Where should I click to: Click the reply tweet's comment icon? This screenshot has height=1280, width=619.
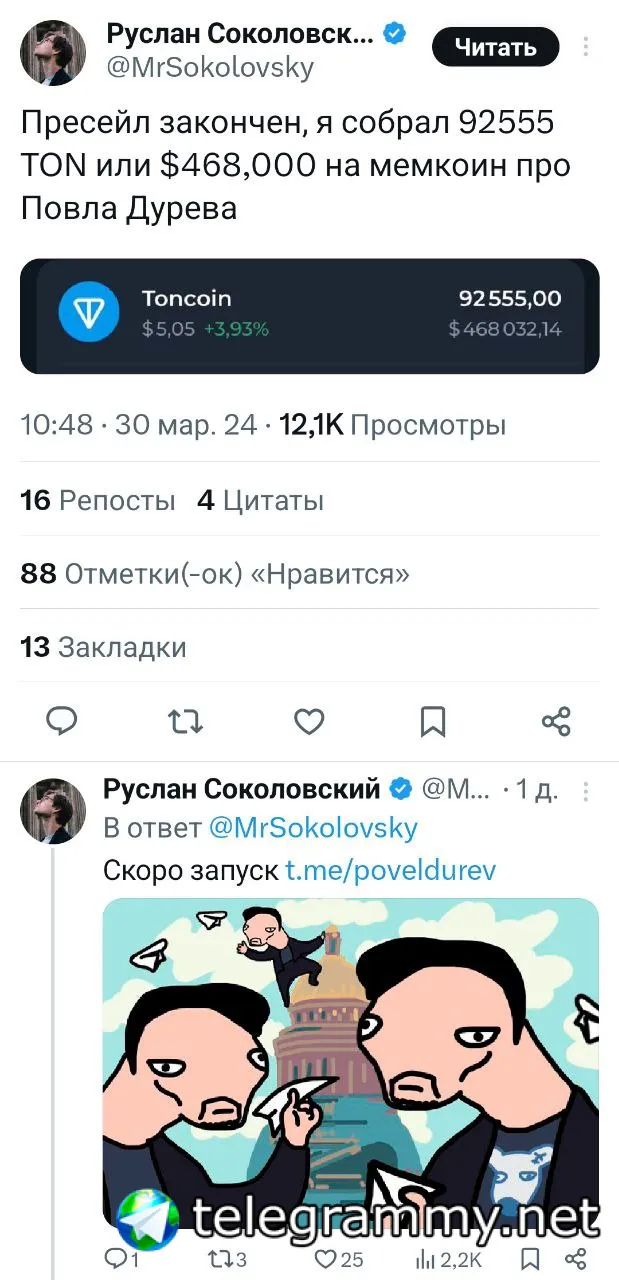pos(115,1259)
